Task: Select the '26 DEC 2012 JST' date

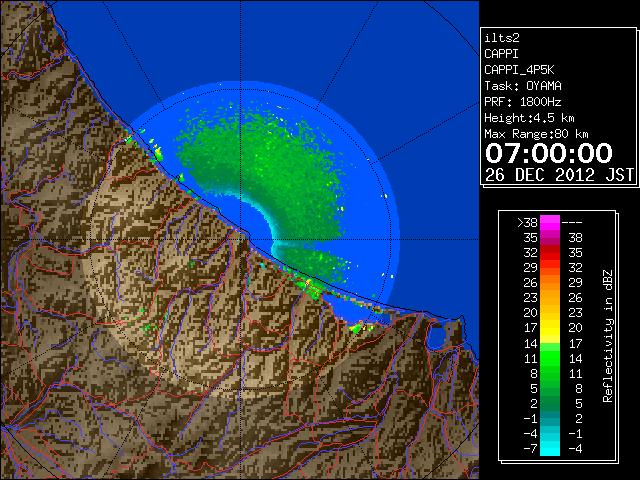Action: tap(559, 175)
